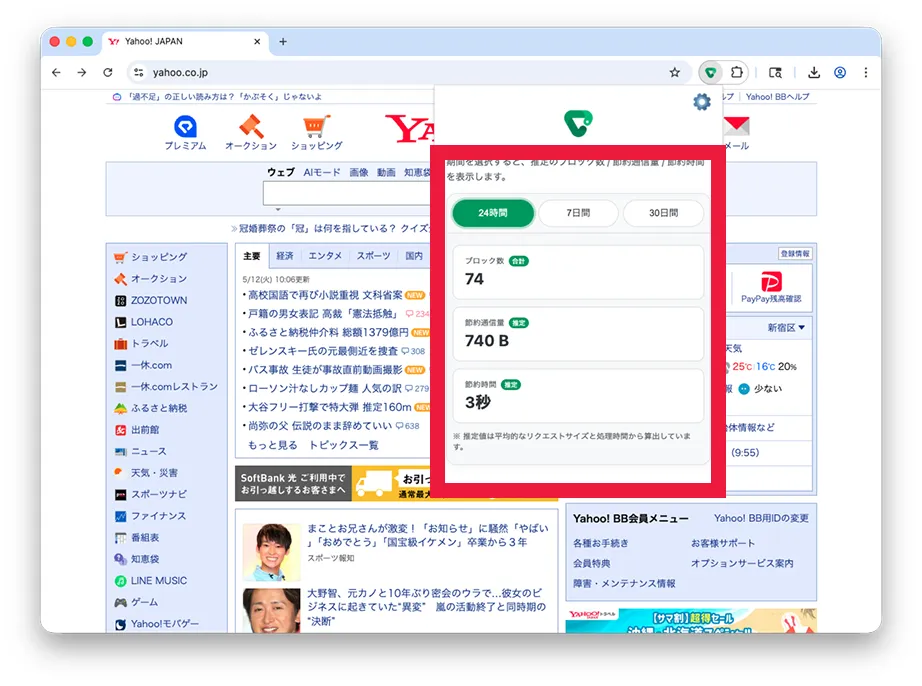Switch search to AIモード
Viewport: 922px width, 686px height.
point(322,172)
